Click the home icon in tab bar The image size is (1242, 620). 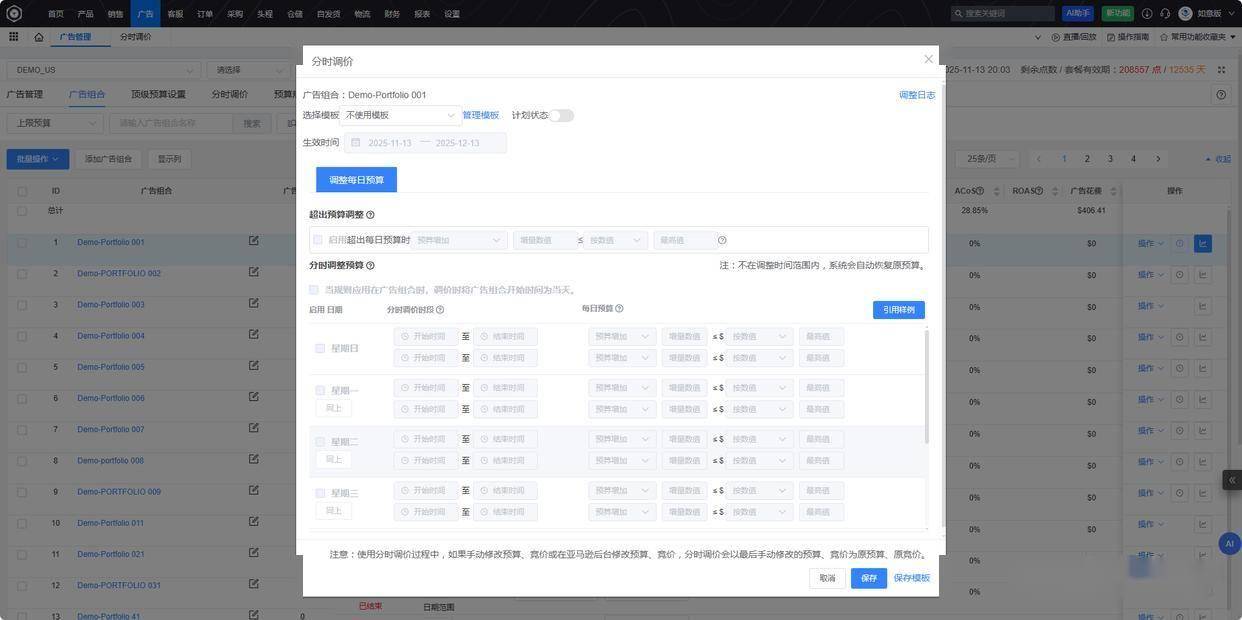[39, 37]
